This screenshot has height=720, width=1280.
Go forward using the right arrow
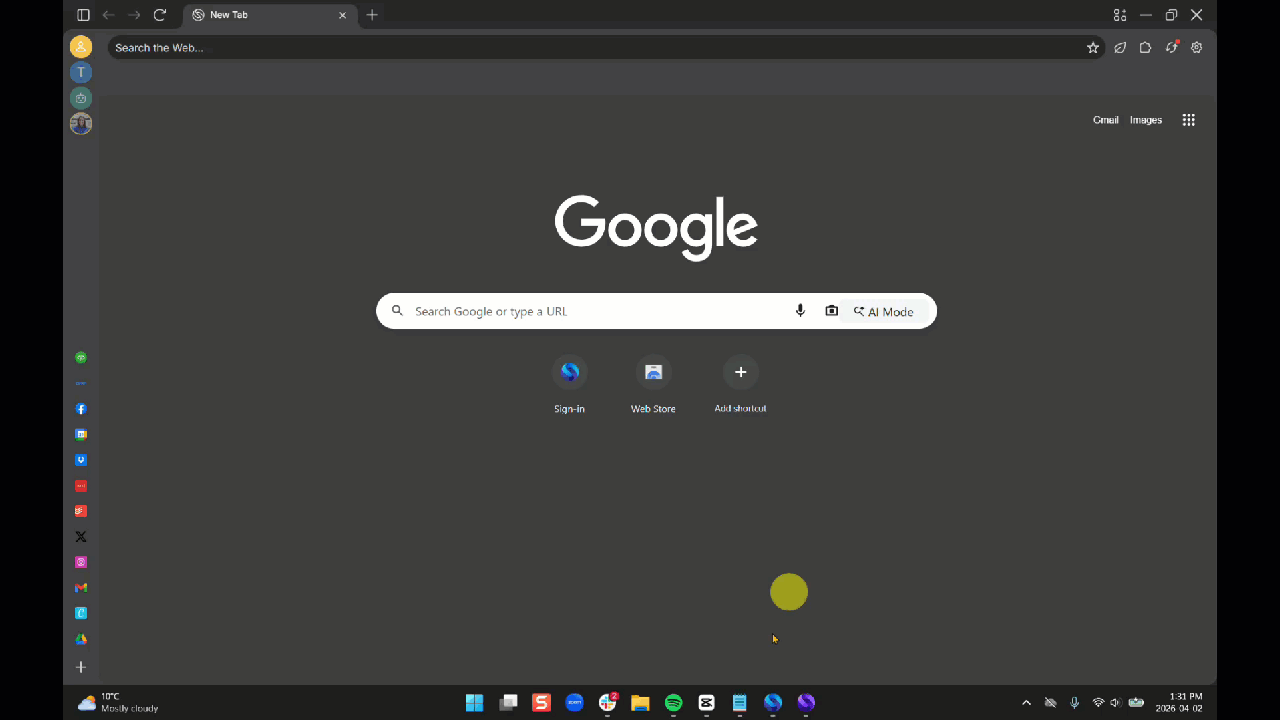(134, 15)
